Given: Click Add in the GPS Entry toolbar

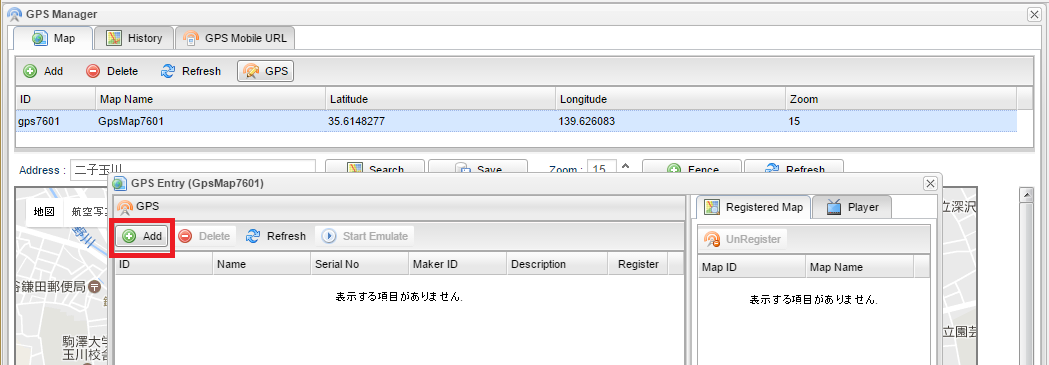Looking at the screenshot, I should [142, 236].
